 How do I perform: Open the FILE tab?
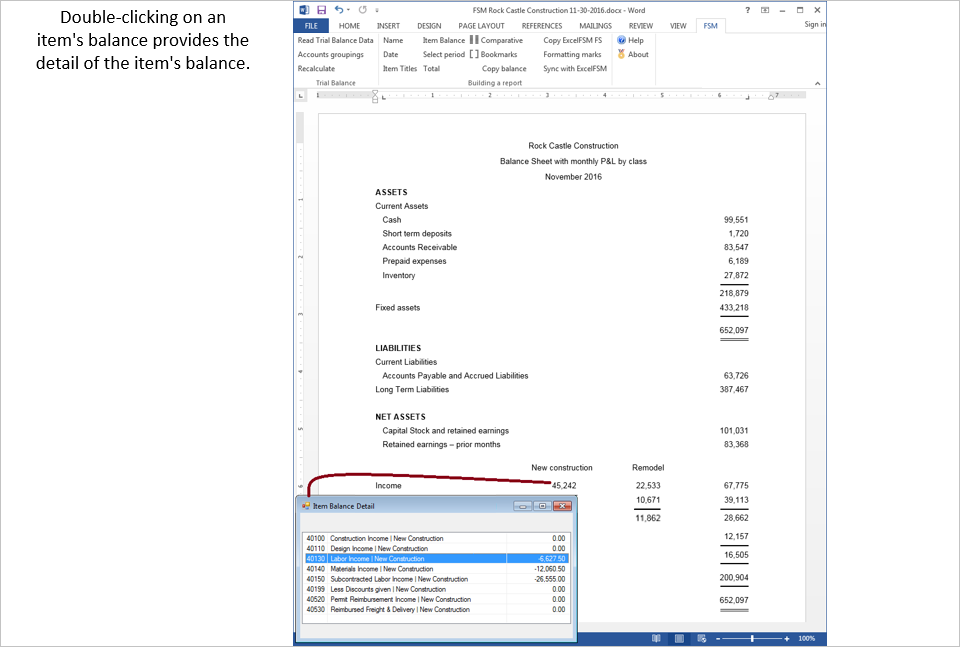311,26
